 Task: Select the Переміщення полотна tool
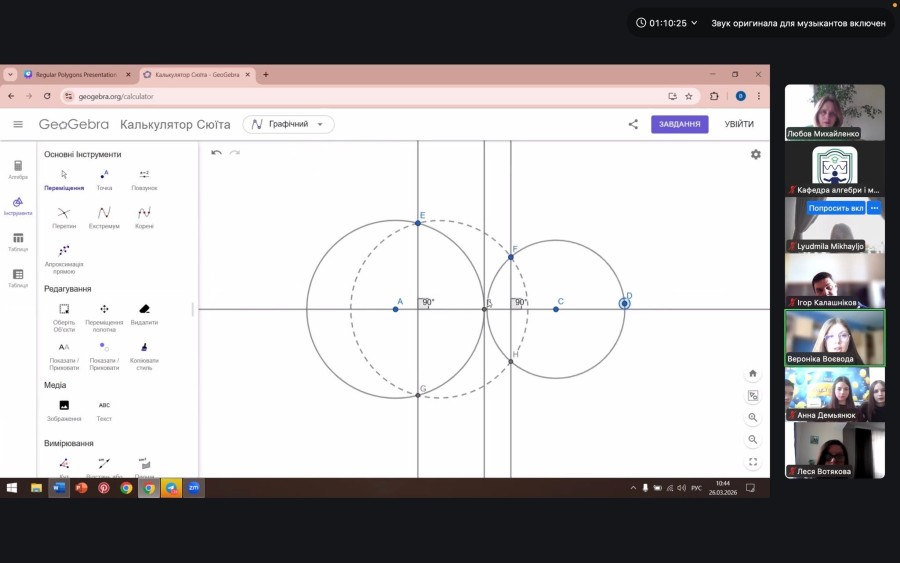coord(104,317)
